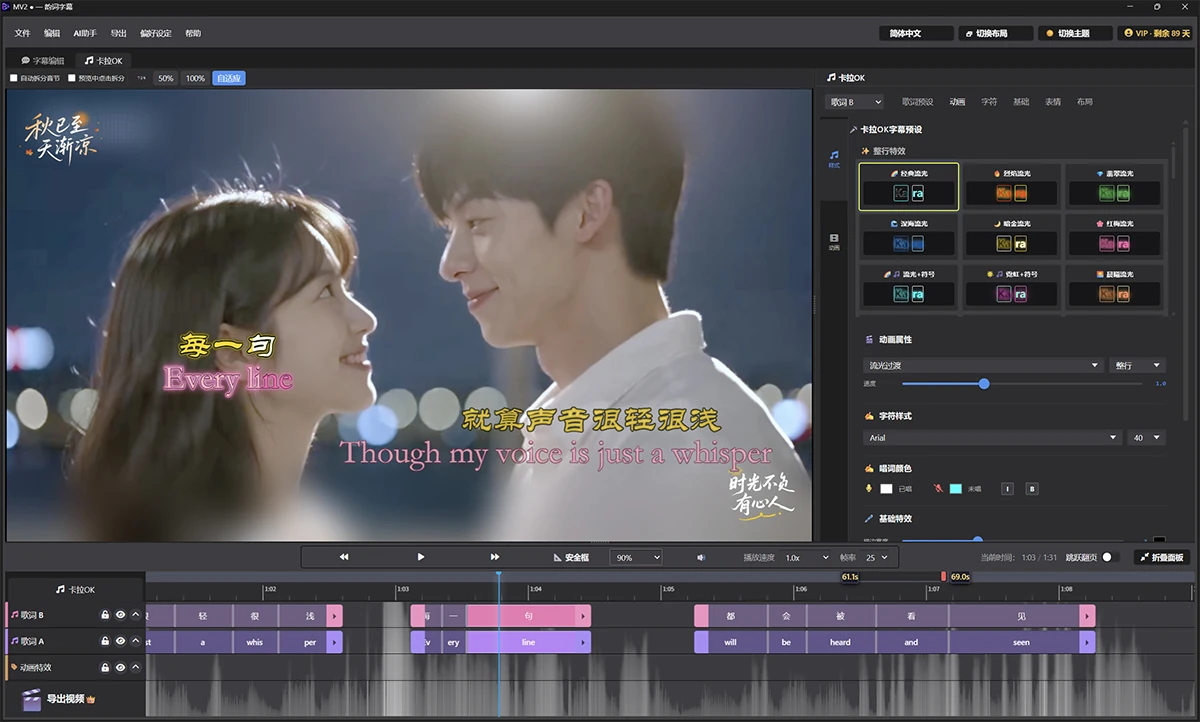This screenshot has height=722, width=1200.
Task: Toggle the 跳跃翻页 switch
Action: tap(1107, 557)
